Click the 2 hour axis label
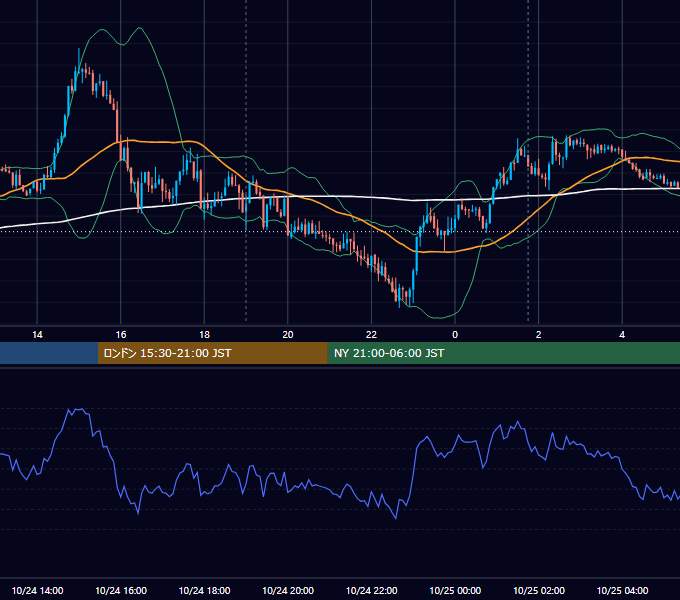The image size is (680, 600). pyautogui.click(x=538, y=335)
